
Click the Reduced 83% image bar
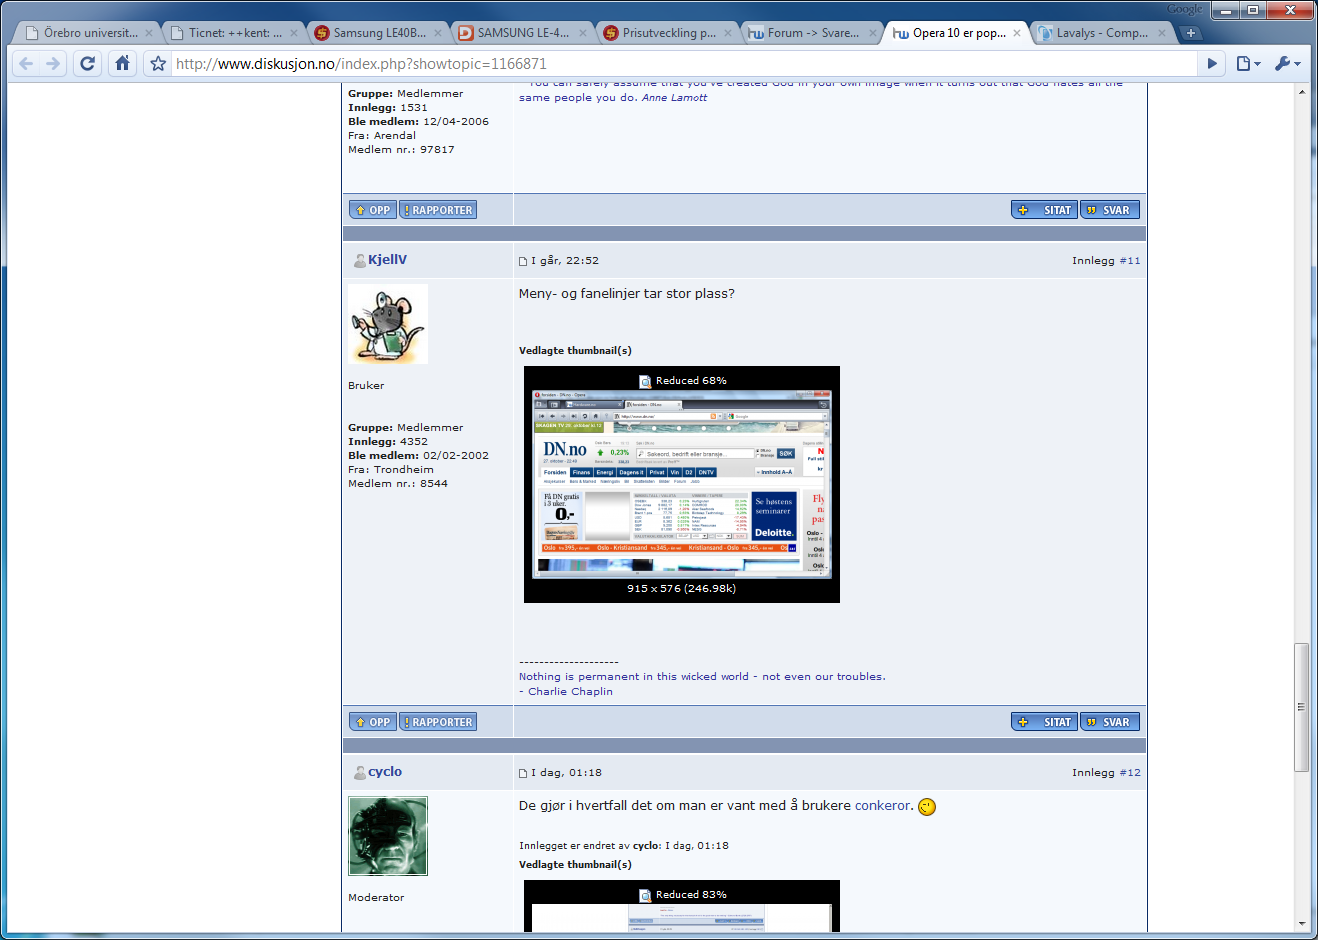point(682,895)
